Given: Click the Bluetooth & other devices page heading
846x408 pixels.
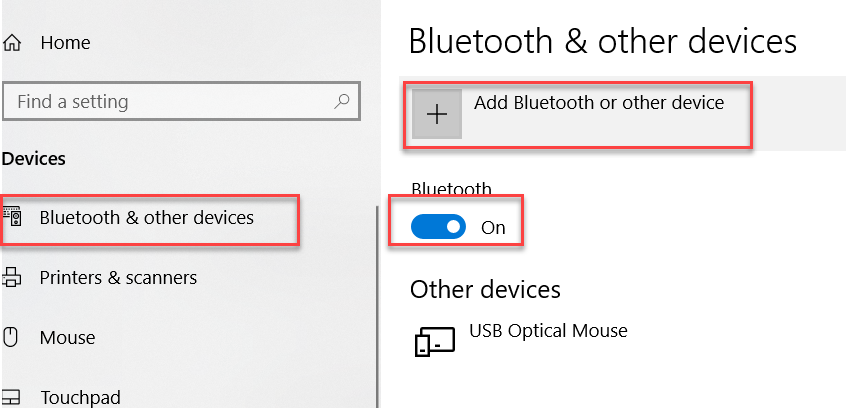Looking at the screenshot, I should pyautogui.click(x=603, y=41).
